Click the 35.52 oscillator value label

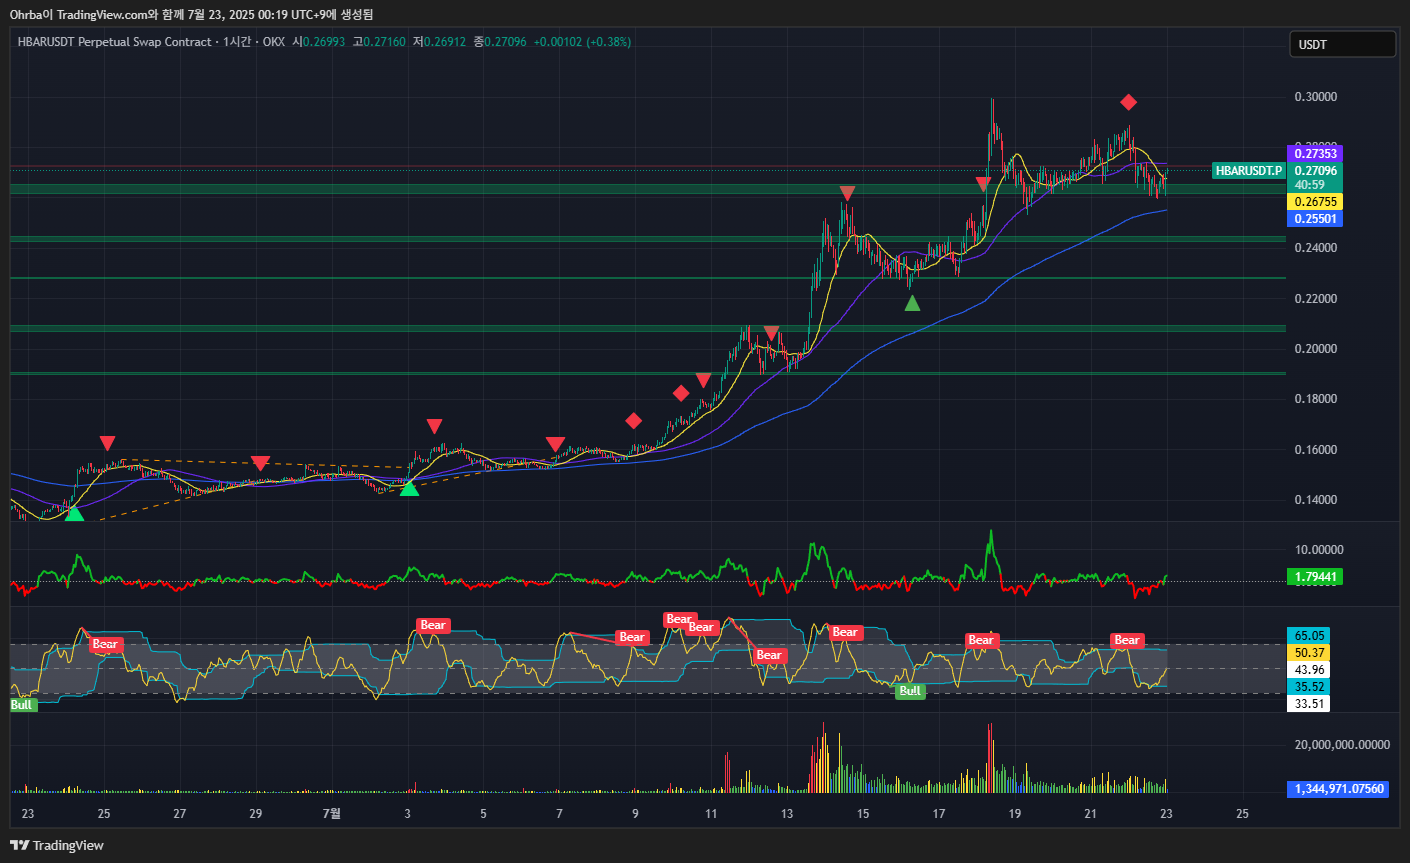1309,687
